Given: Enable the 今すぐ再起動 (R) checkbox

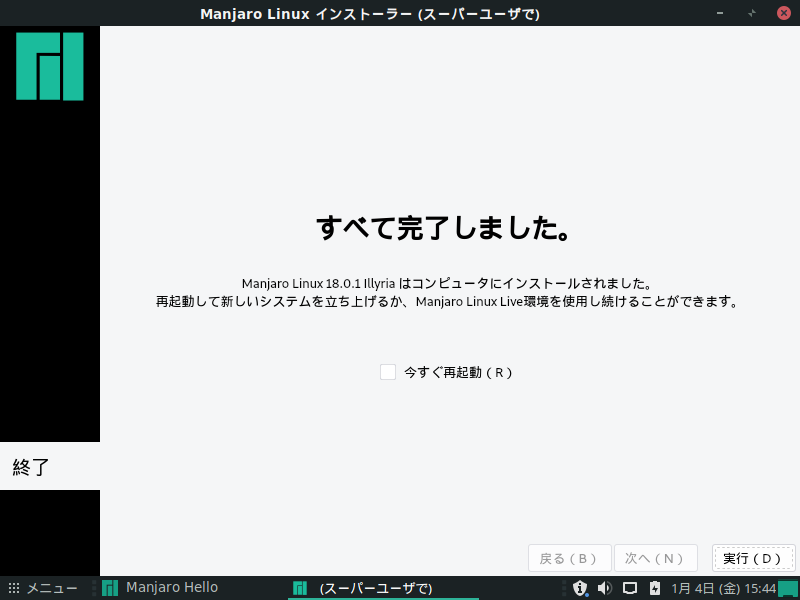Looking at the screenshot, I should (388, 372).
